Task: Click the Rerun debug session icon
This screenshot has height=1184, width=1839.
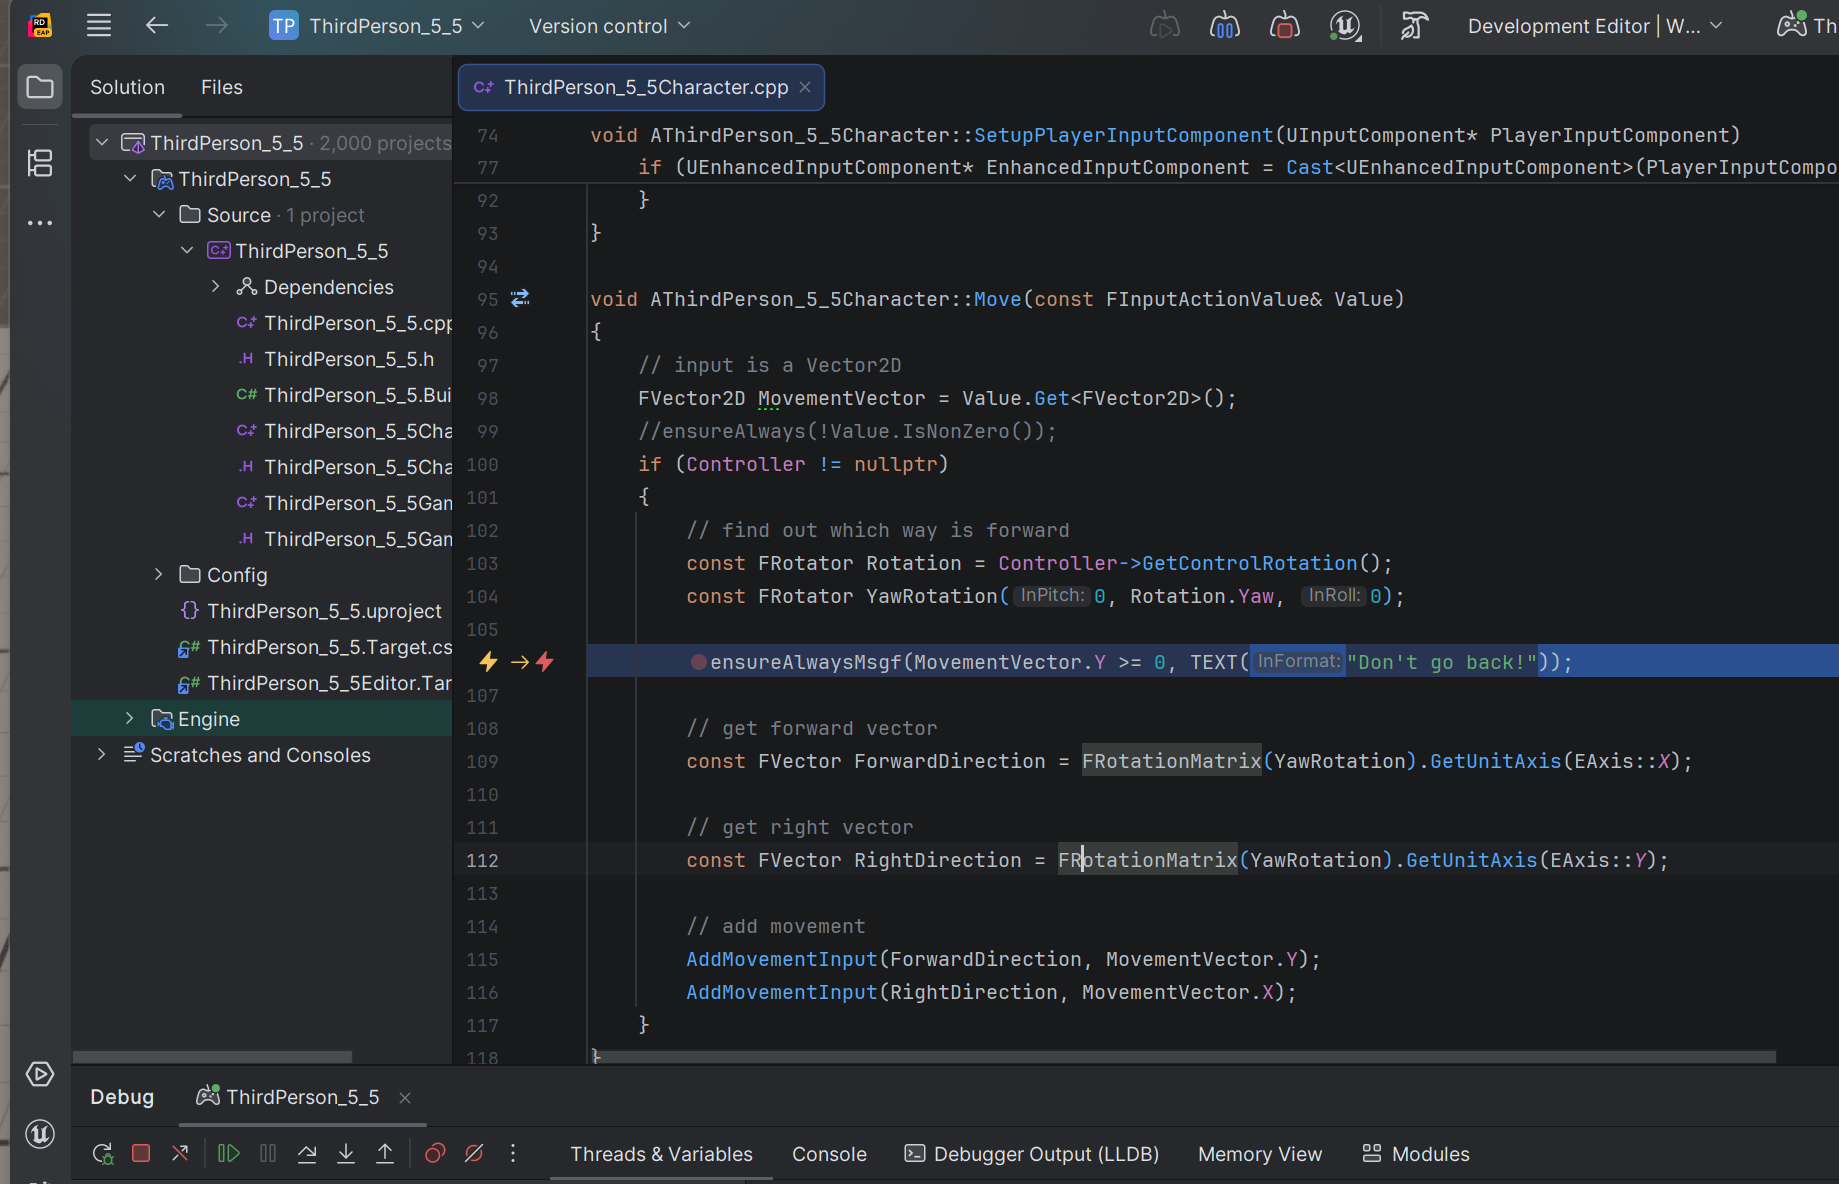Action: tap(102, 1154)
